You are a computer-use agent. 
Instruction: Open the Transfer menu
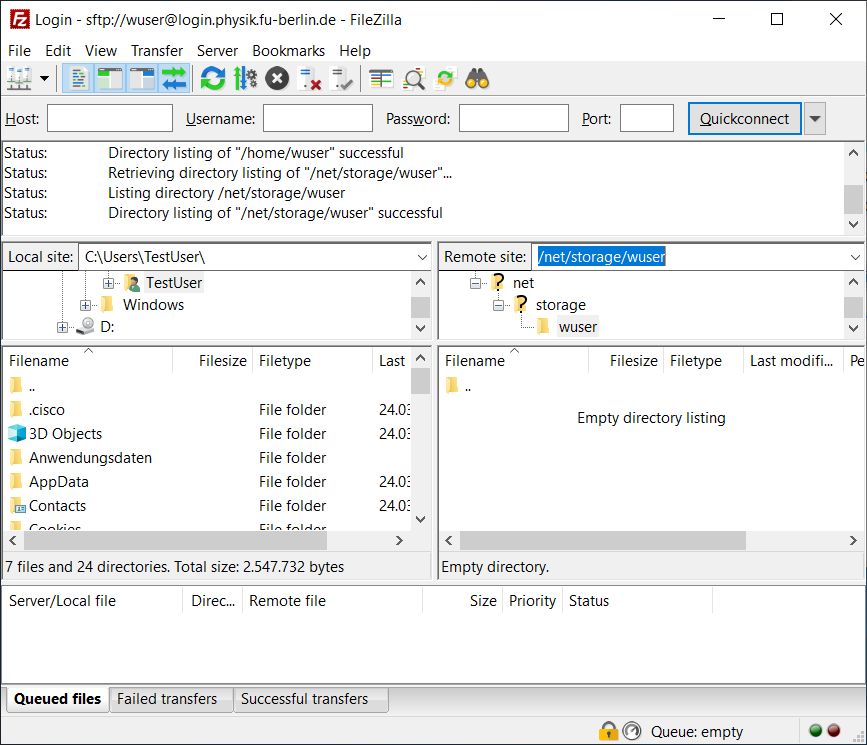pyautogui.click(x=157, y=51)
